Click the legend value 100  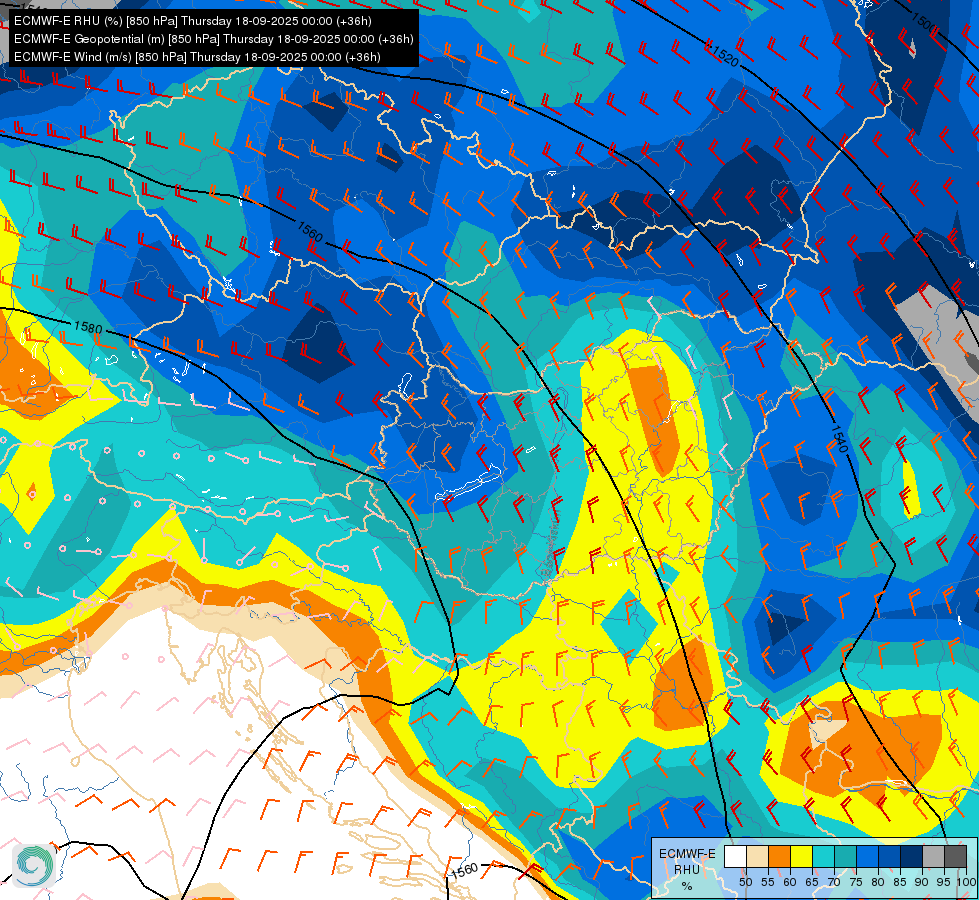tap(966, 882)
